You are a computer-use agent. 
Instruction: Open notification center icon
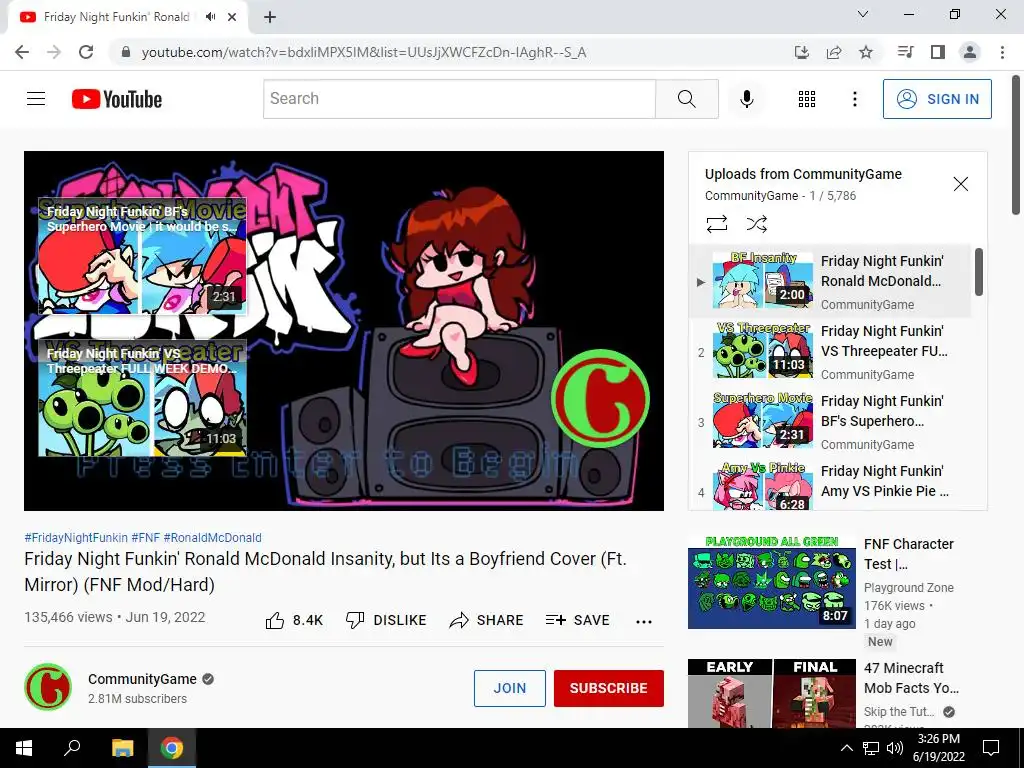tap(991, 748)
